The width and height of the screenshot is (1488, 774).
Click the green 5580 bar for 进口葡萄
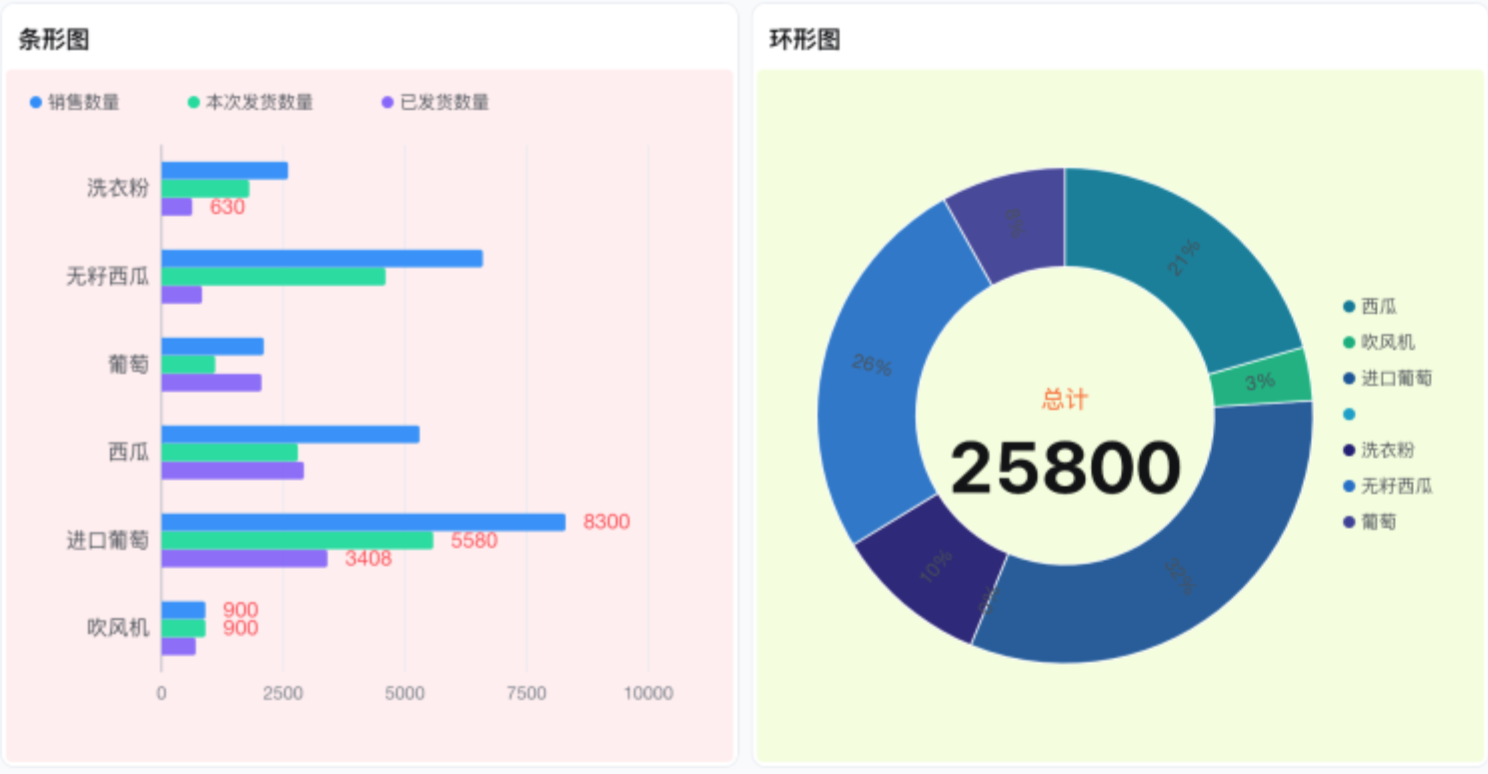[298, 540]
